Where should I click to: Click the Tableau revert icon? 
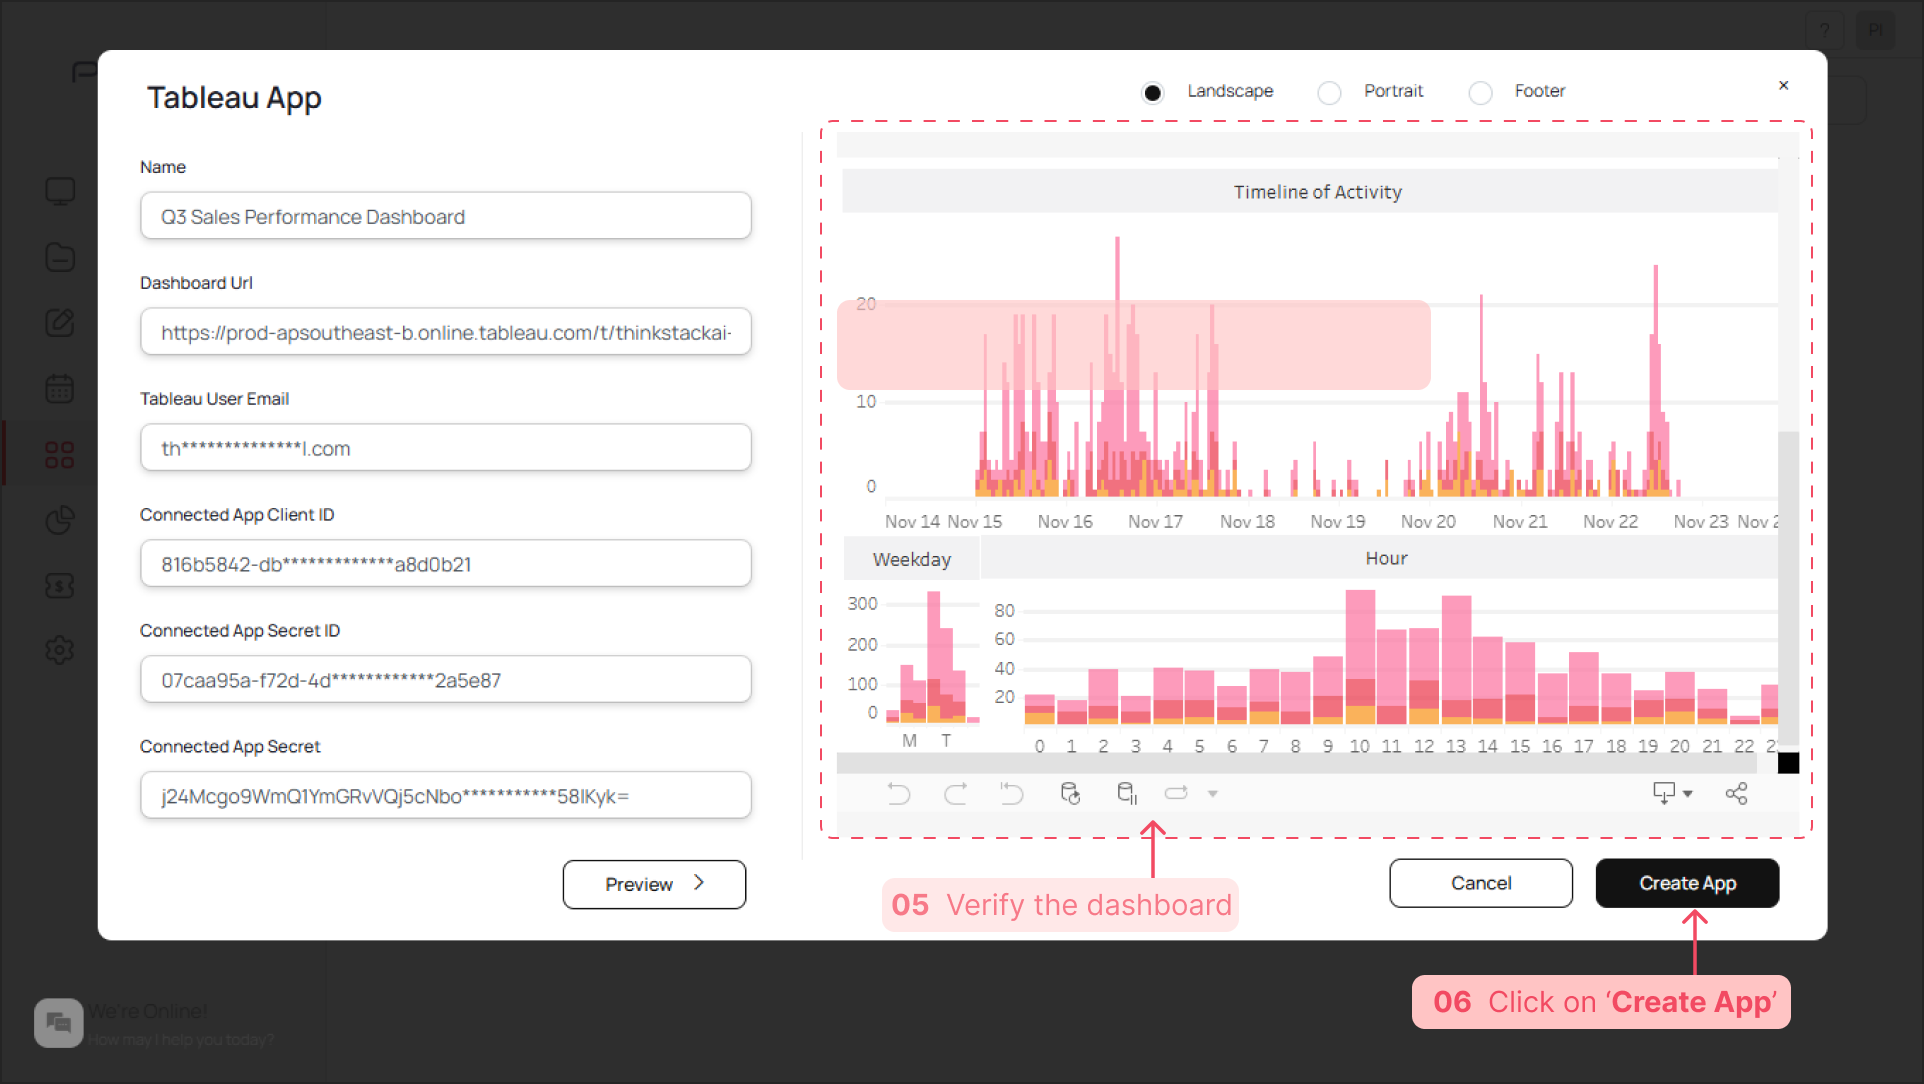[x=1012, y=794]
